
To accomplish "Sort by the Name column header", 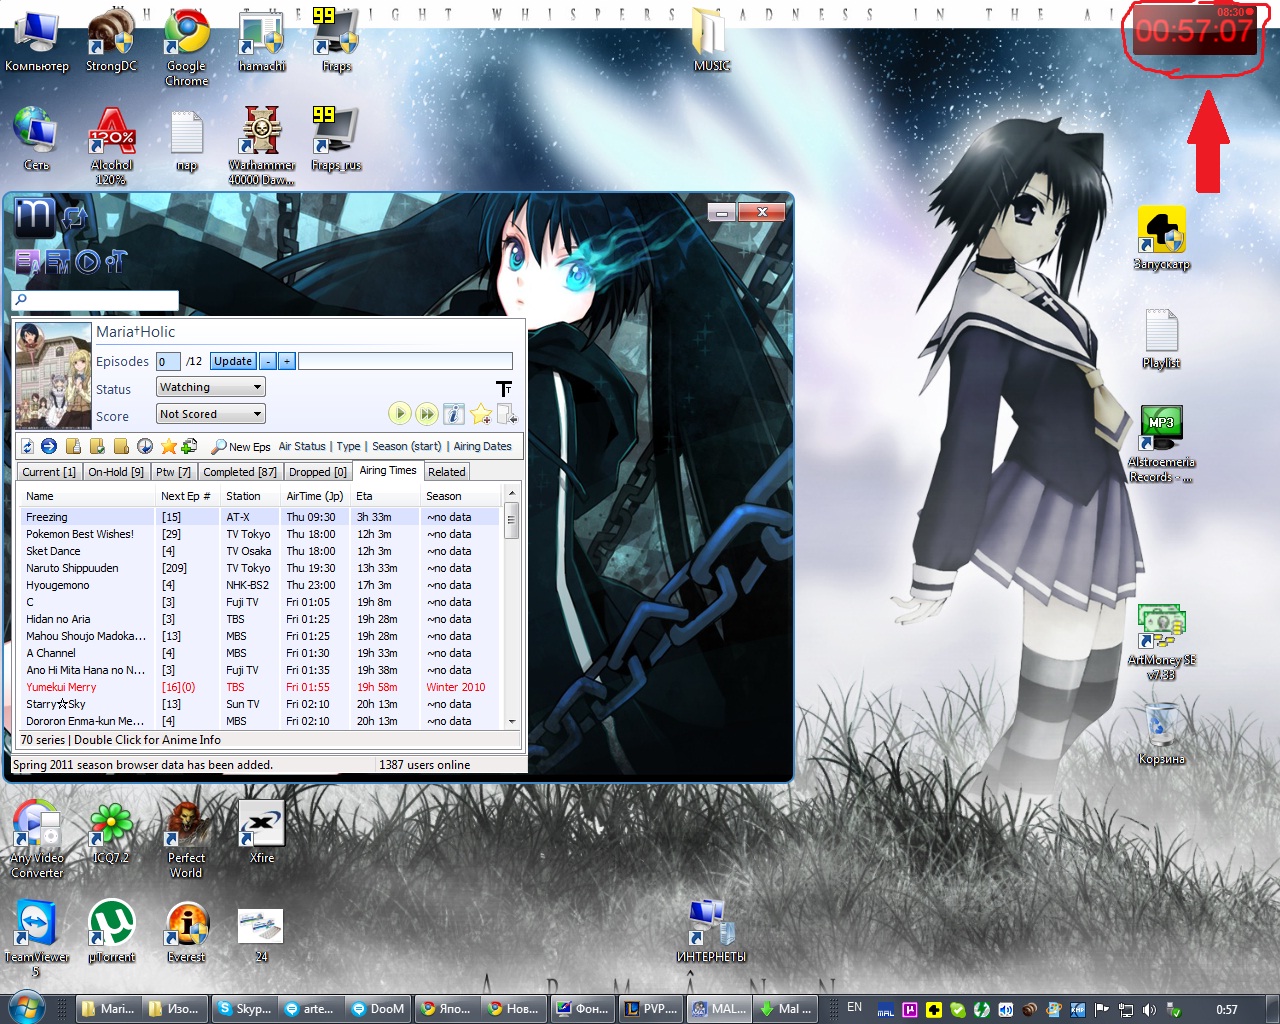I will click(87, 496).
